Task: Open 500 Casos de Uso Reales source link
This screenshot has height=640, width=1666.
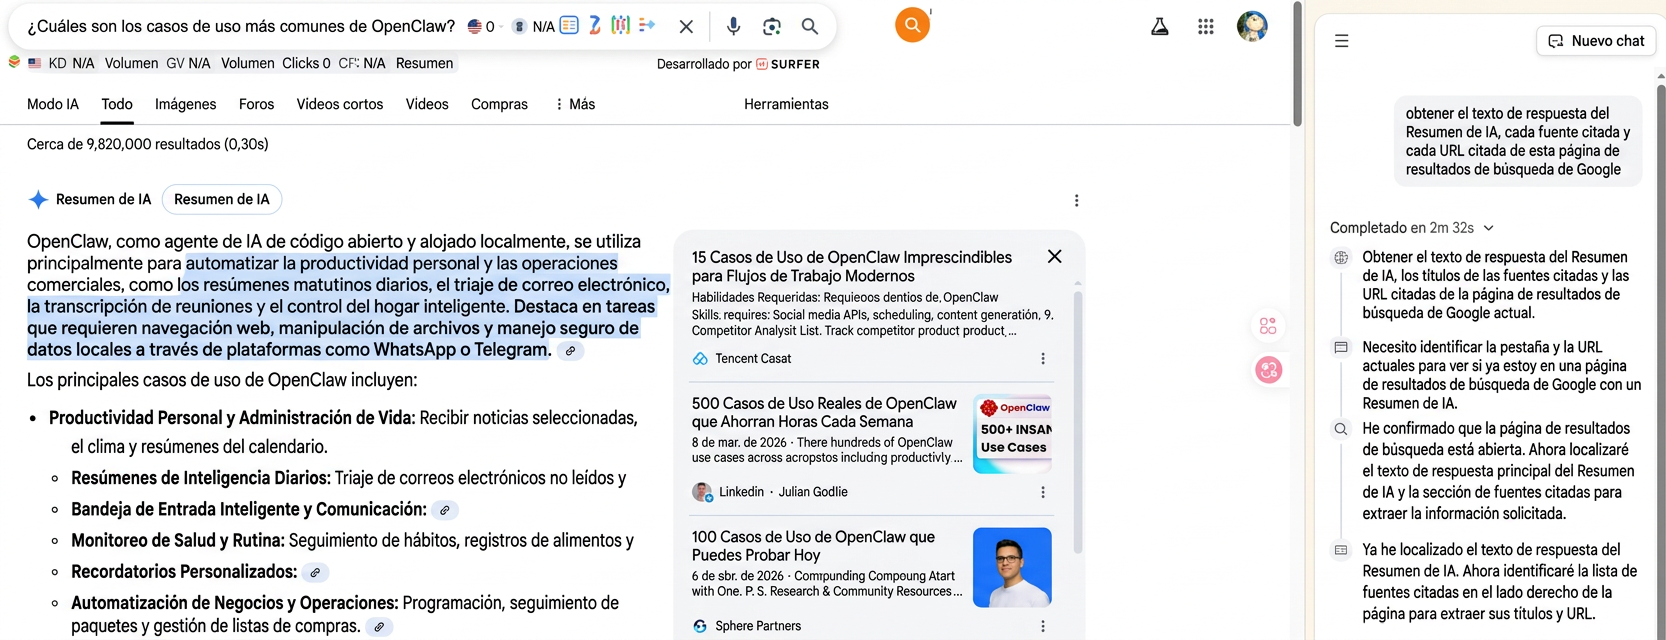Action: (x=824, y=413)
